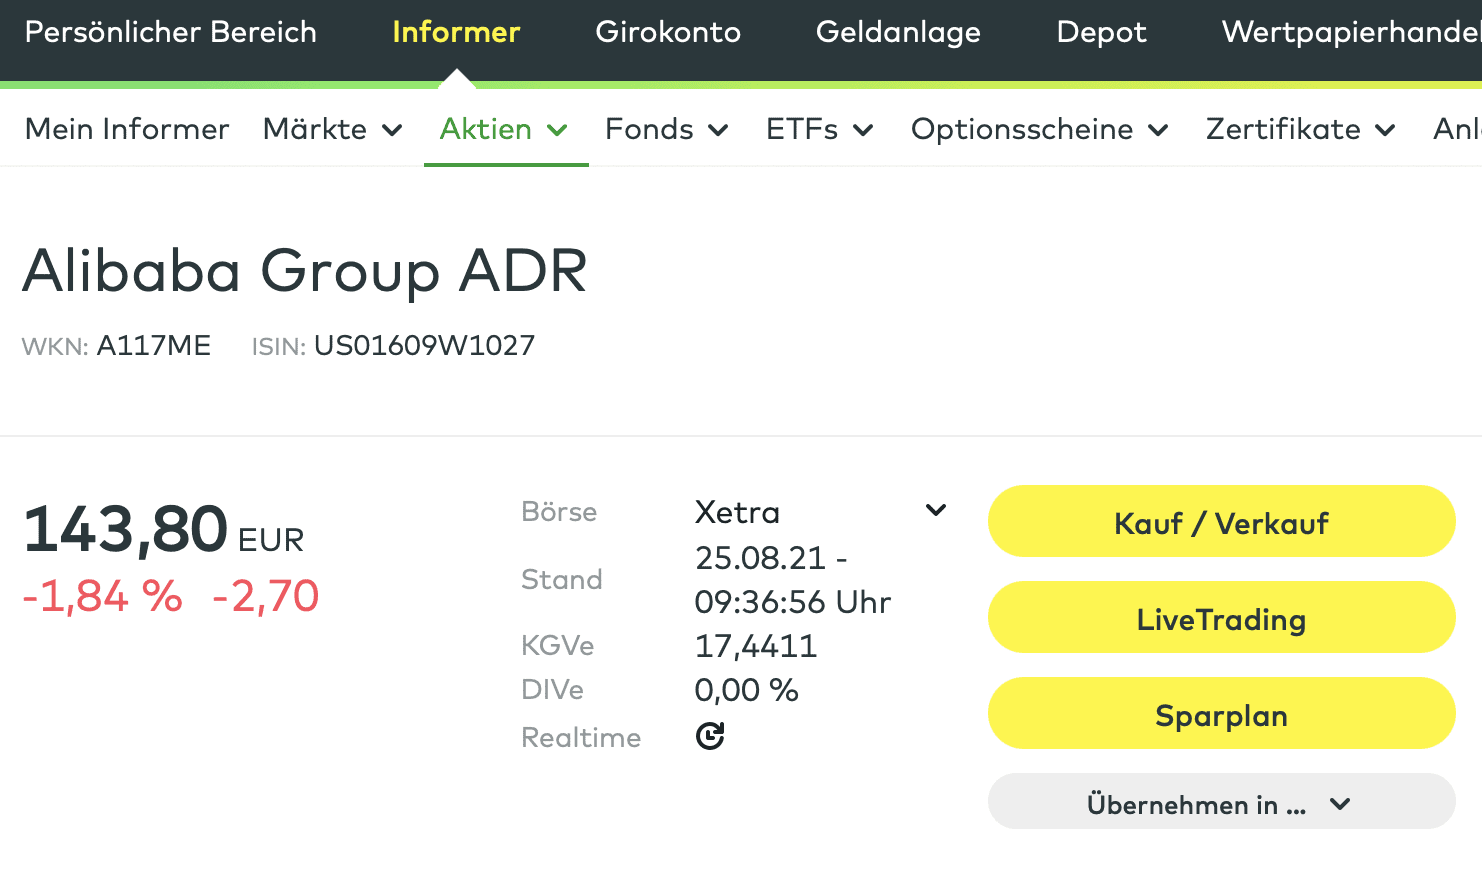Click the Kauf / Verkauf button
1482x888 pixels.
[1221, 522]
